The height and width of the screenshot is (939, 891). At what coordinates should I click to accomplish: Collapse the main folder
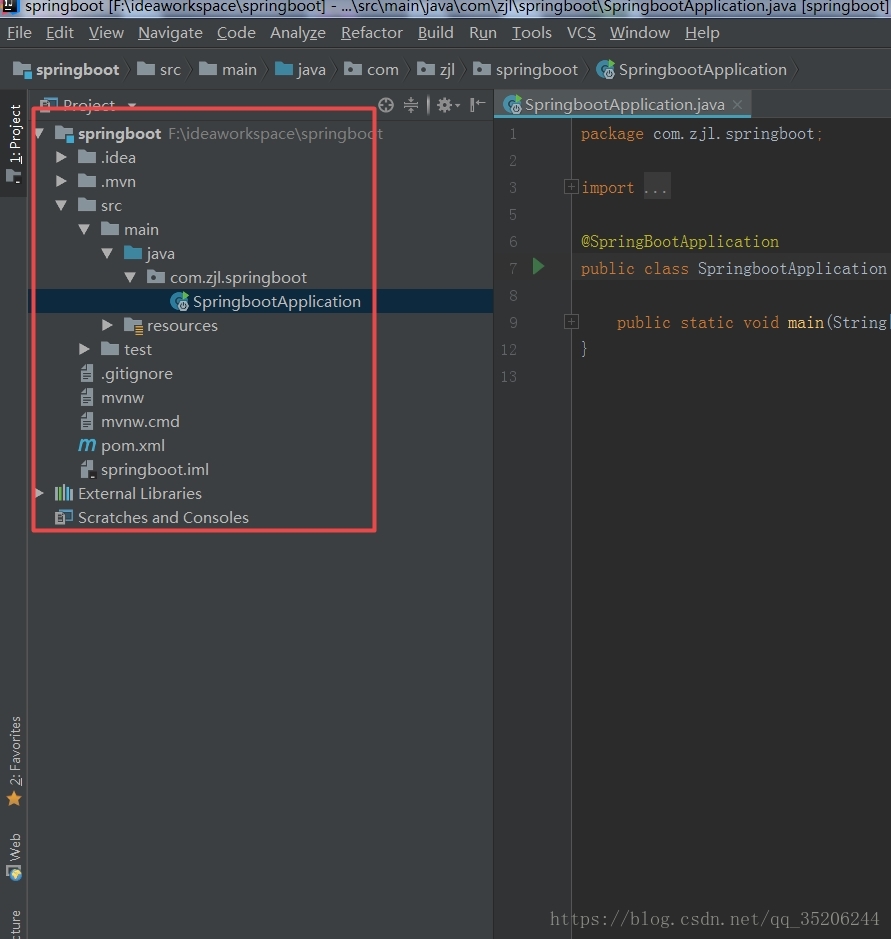84,229
